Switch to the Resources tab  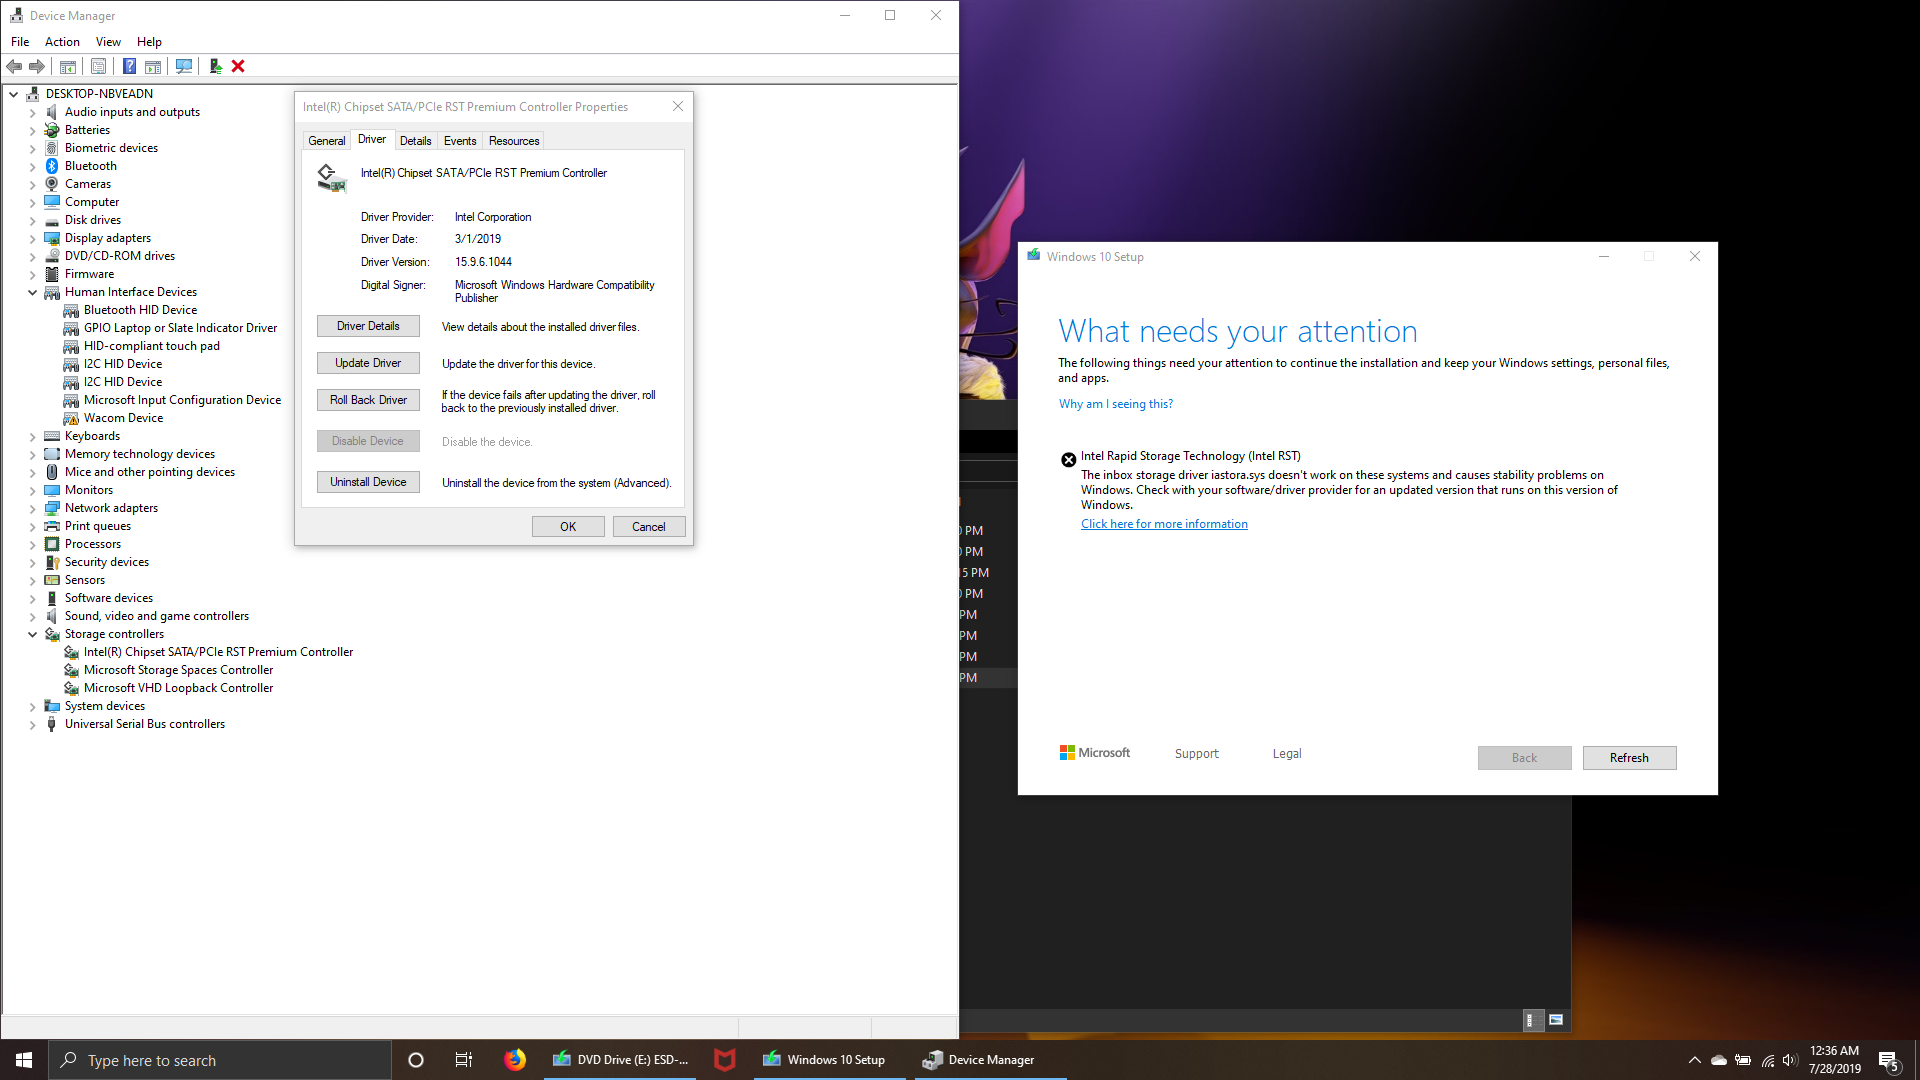coord(514,141)
